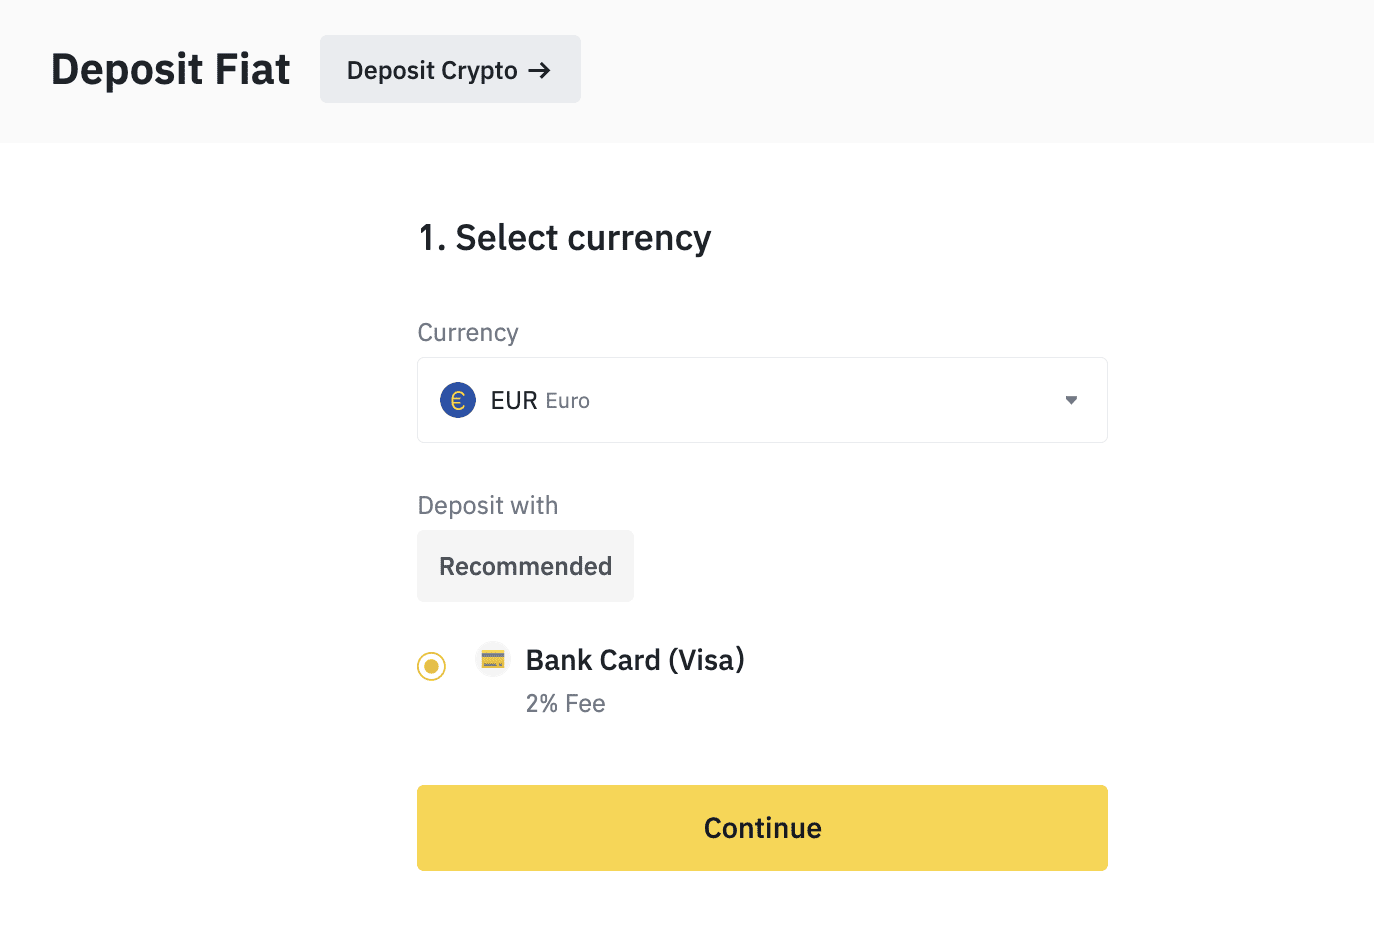Click the word "Crypto" in the header button

coord(479,71)
